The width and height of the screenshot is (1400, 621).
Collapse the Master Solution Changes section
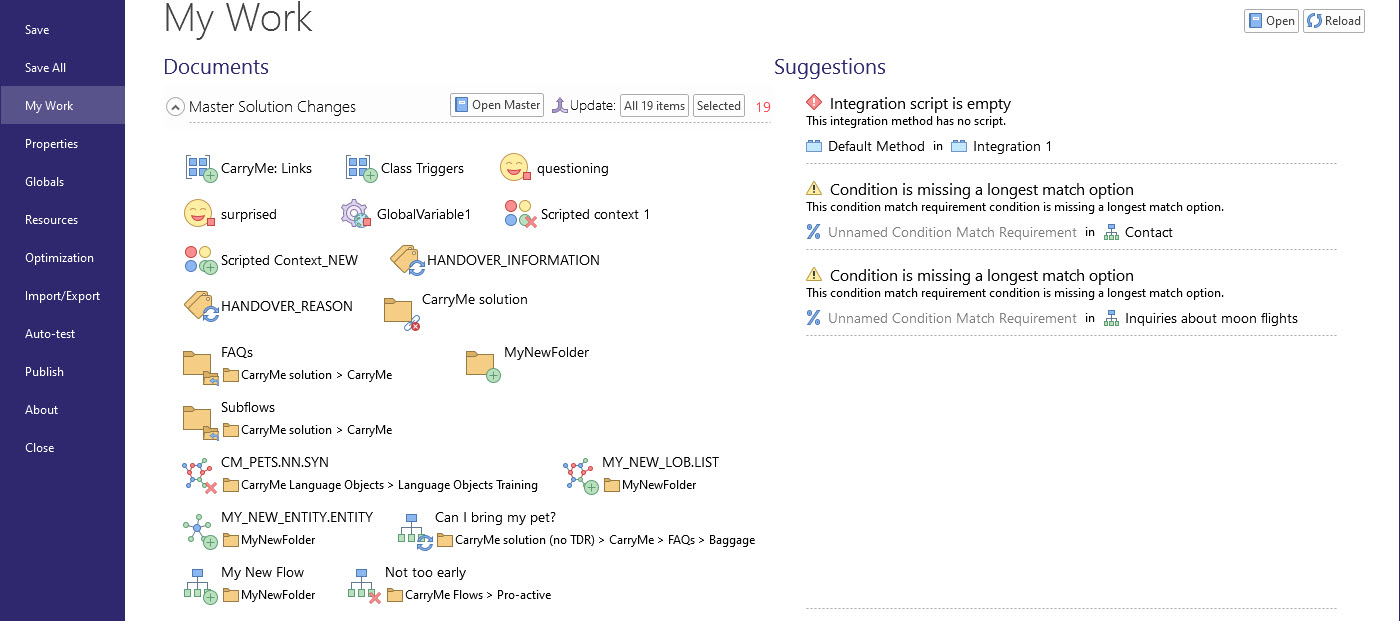[x=175, y=106]
